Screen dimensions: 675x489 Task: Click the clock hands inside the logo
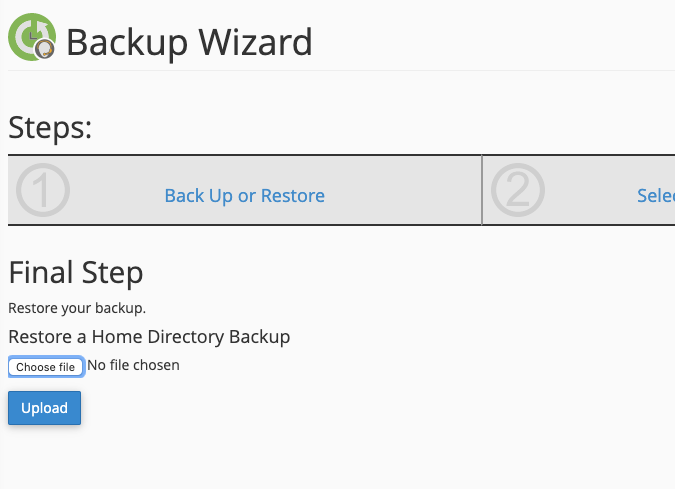pos(32,36)
